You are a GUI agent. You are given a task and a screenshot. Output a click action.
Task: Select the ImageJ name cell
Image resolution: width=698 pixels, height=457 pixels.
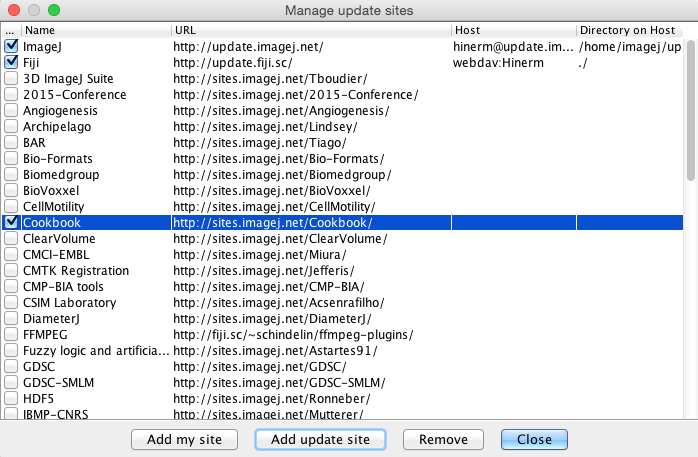pyautogui.click(x=96, y=46)
